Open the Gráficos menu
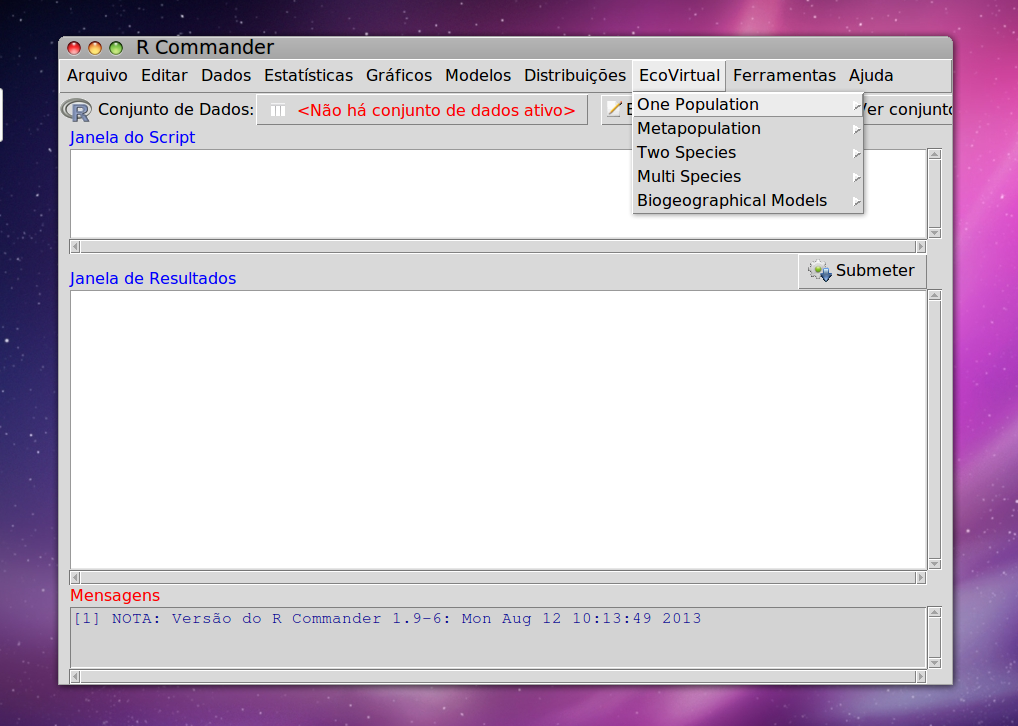 (x=399, y=76)
